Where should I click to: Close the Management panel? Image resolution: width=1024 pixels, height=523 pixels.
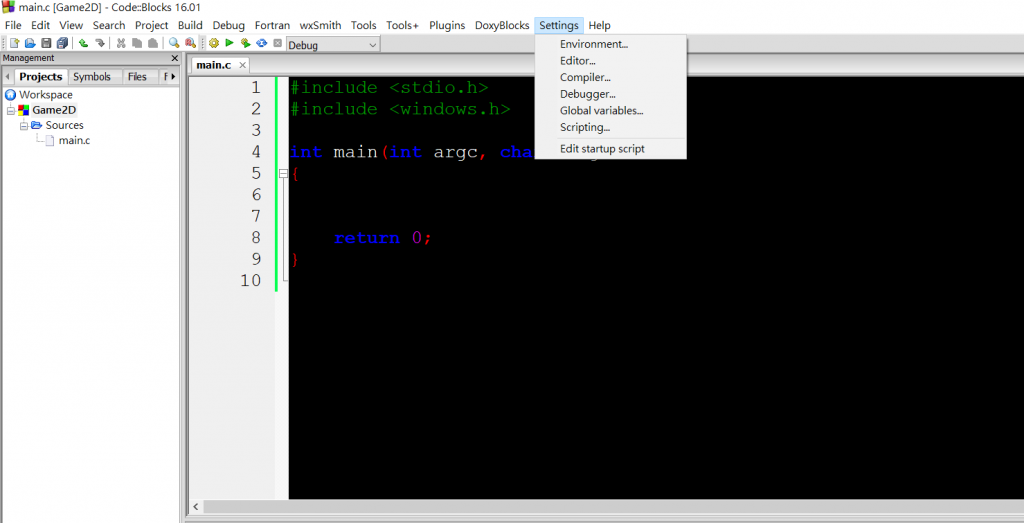(174, 58)
